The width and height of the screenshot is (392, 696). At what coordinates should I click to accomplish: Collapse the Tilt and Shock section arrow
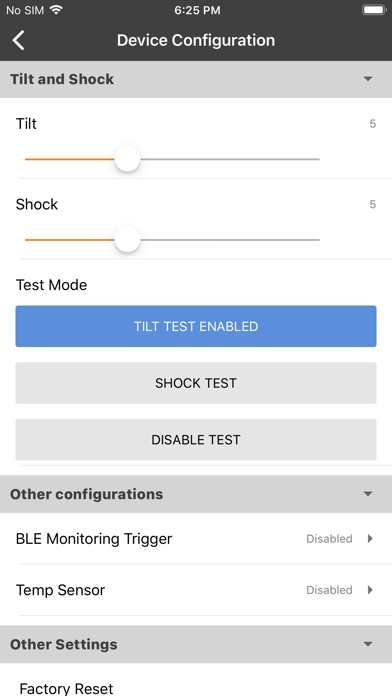368,79
